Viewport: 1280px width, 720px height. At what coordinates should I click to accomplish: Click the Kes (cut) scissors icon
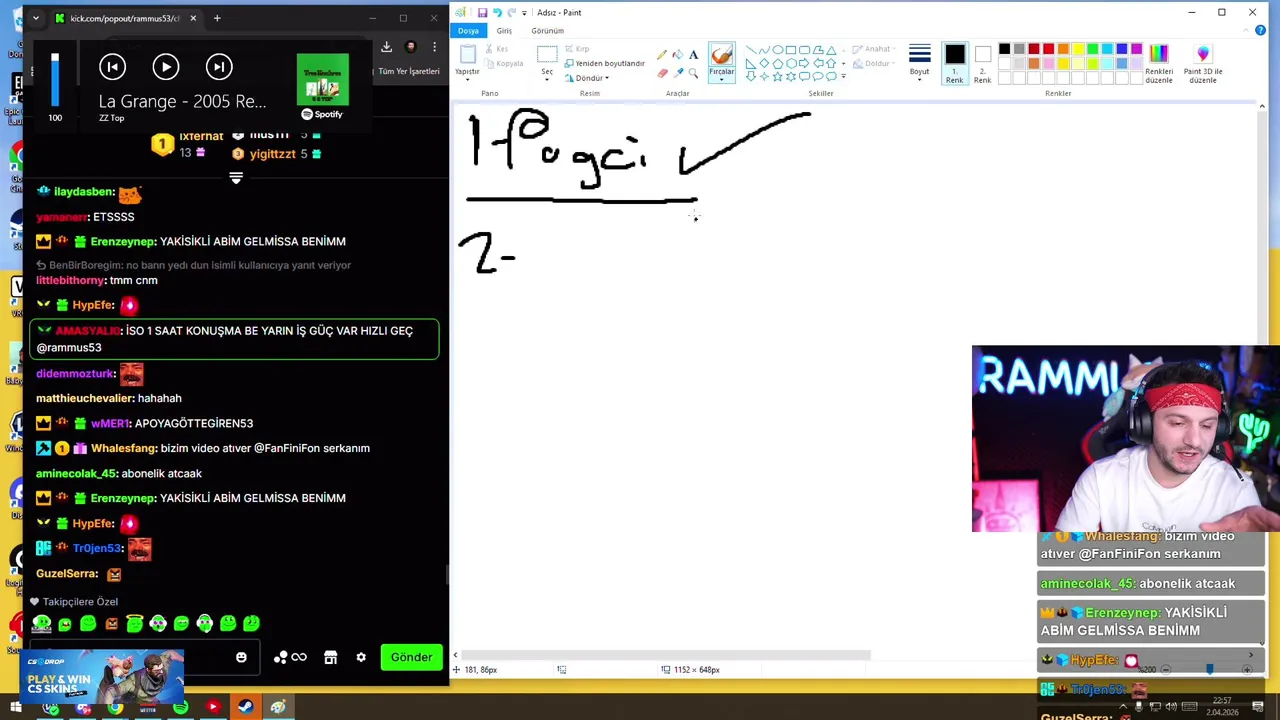(x=489, y=49)
